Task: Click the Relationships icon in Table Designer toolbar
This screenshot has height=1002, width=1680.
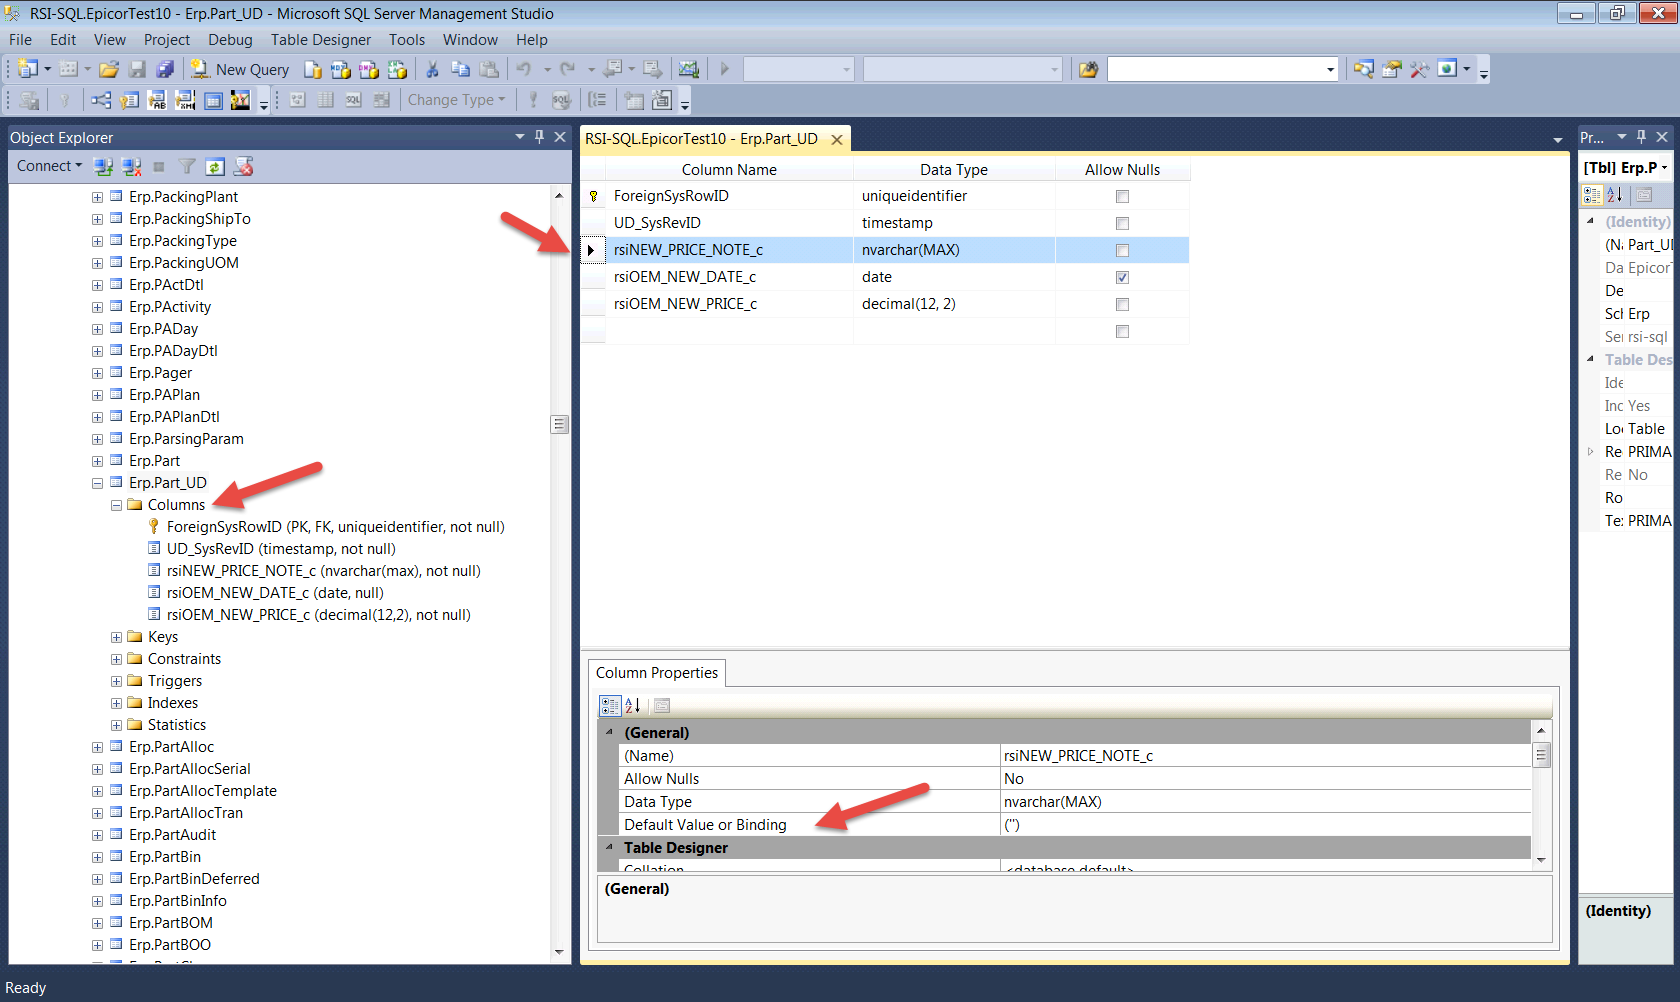Action: tap(101, 100)
